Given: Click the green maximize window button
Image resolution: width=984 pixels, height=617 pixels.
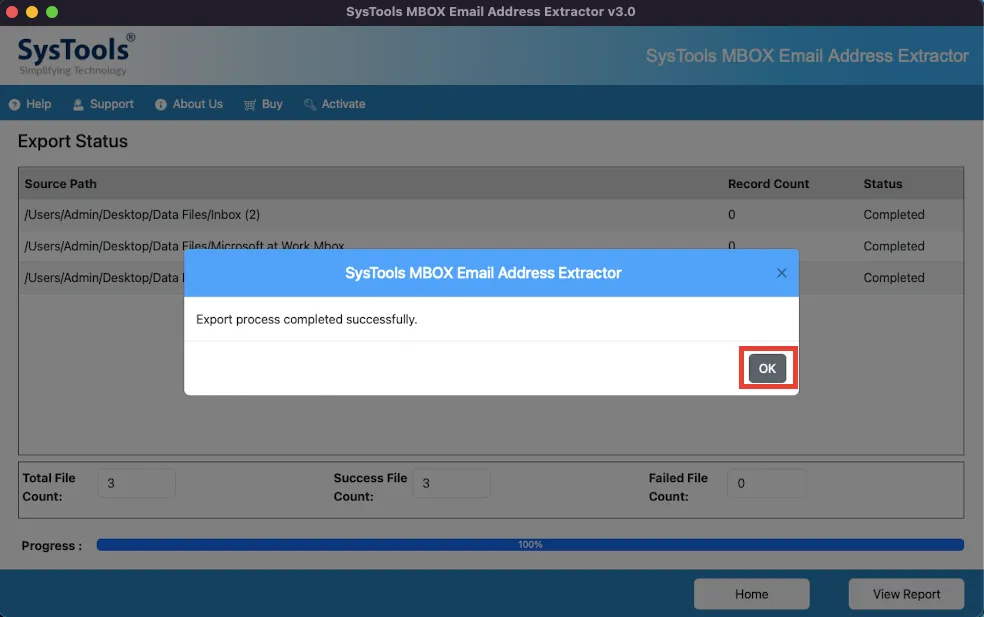Looking at the screenshot, I should pos(52,12).
